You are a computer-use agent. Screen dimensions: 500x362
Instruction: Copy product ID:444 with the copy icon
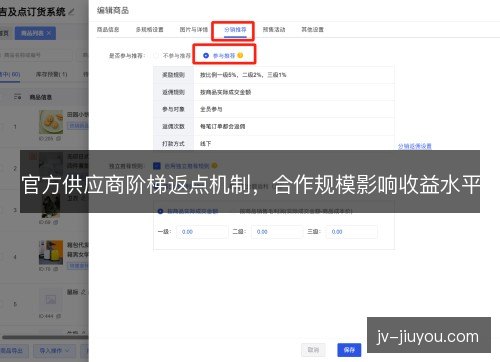[x=58, y=316]
